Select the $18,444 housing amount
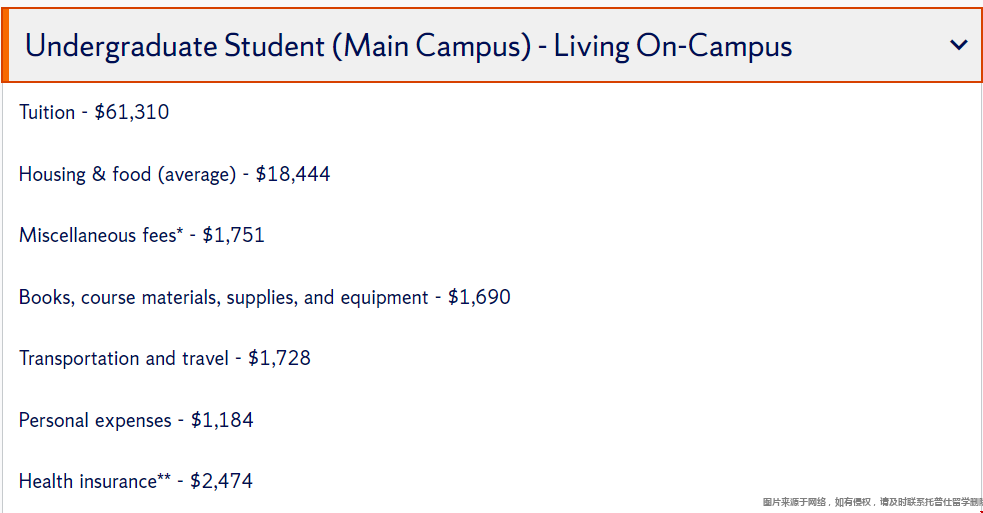 (x=293, y=175)
